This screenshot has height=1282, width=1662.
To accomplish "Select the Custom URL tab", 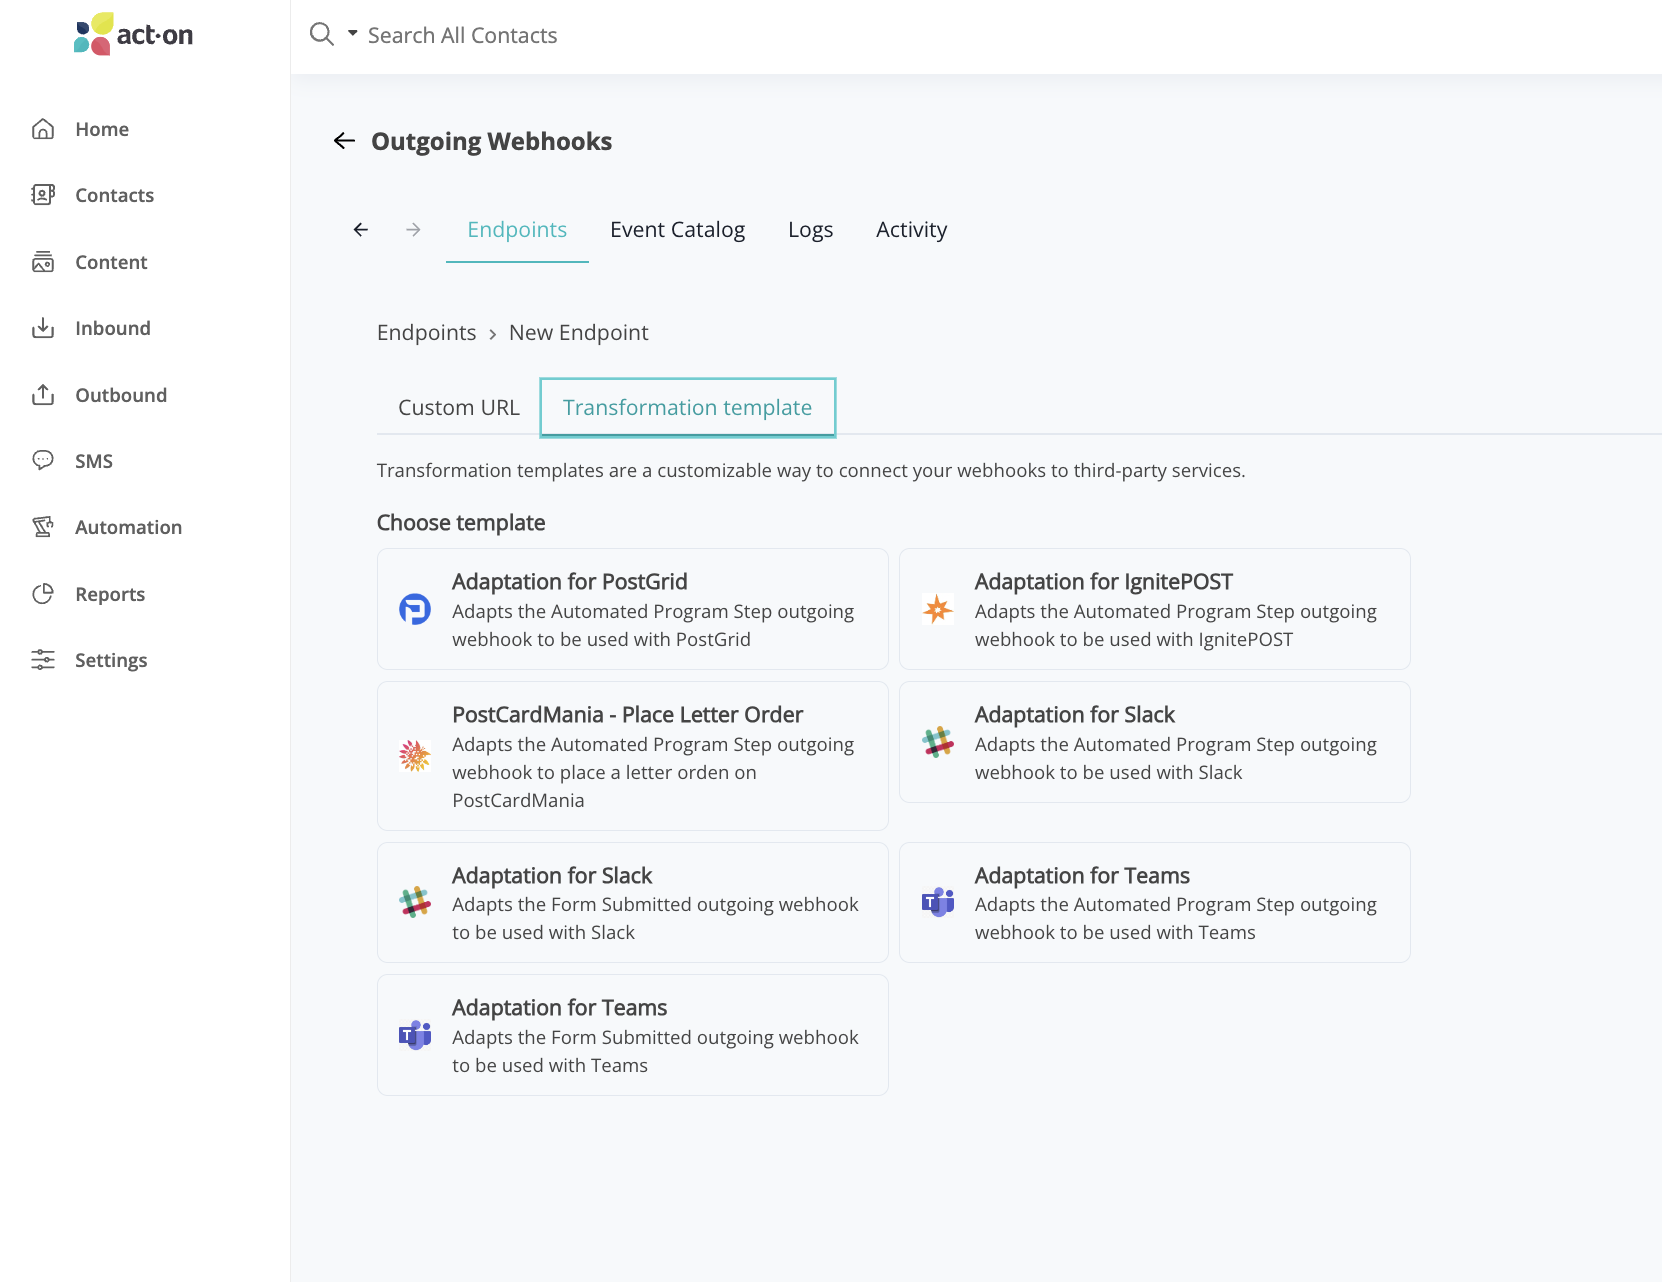I will click(x=459, y=408).
